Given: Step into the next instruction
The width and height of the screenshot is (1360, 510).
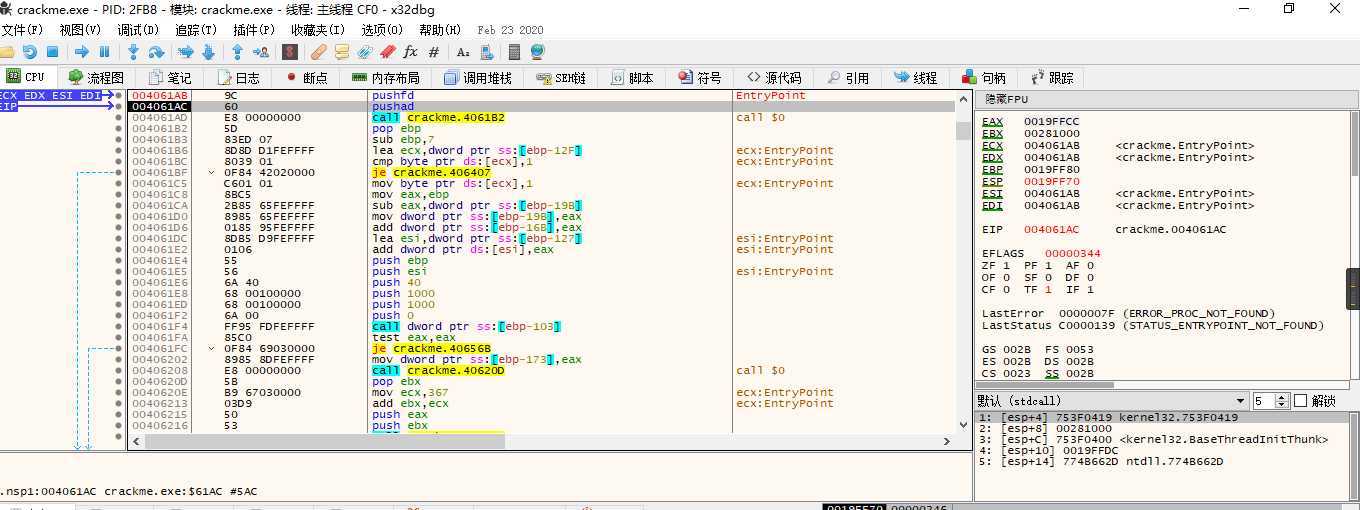Looking at the screenshot, I should click(133, 52).
